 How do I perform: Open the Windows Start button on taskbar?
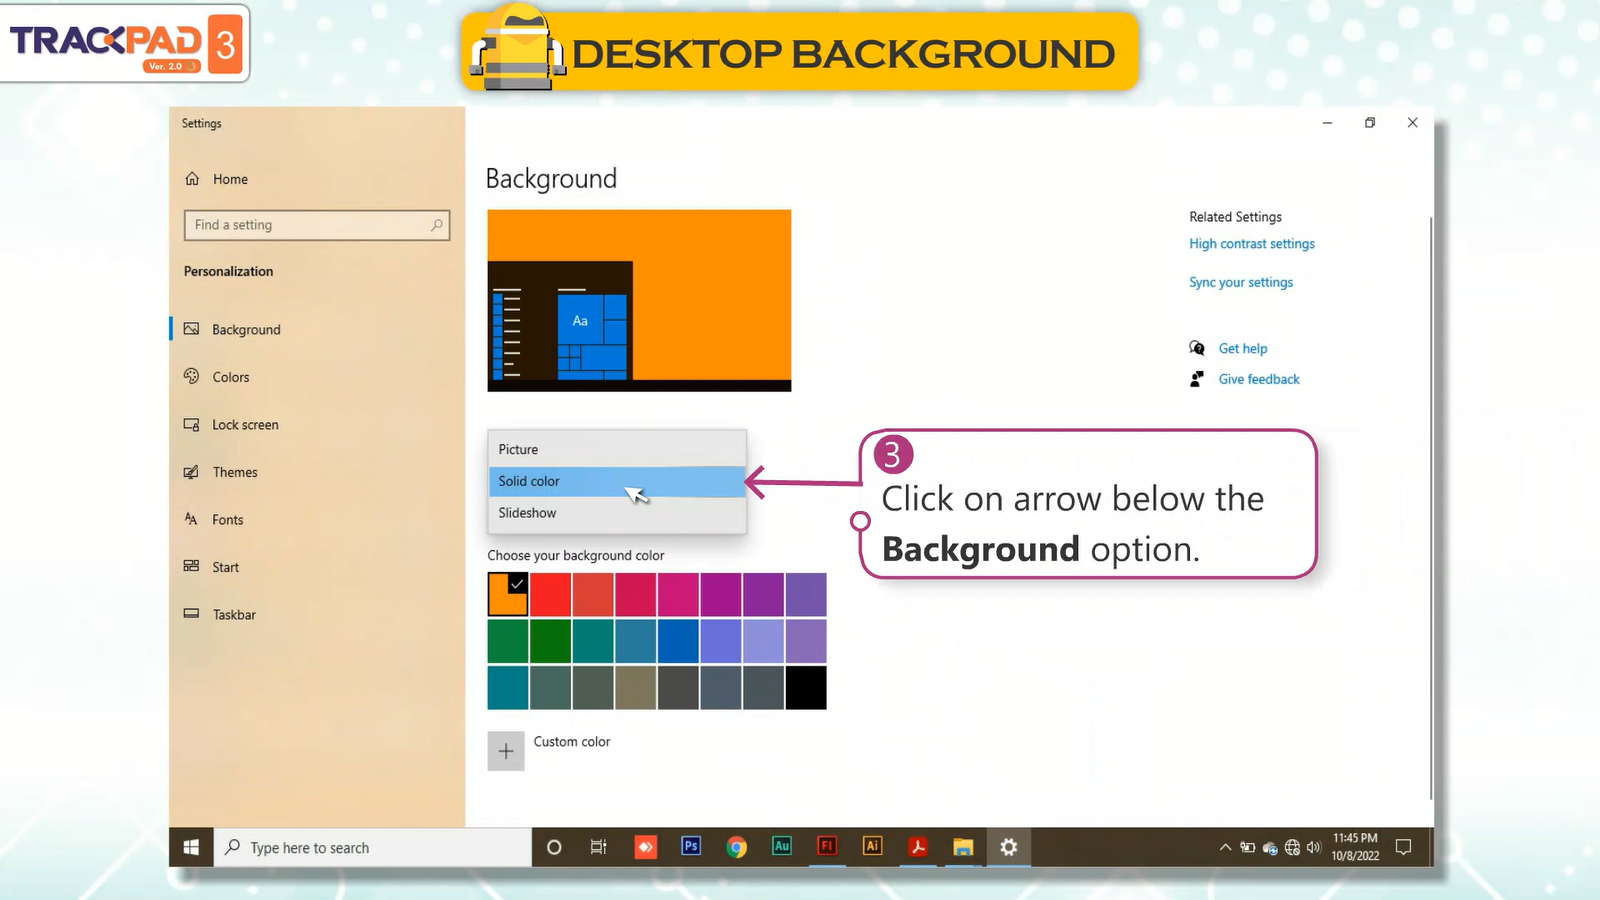pos(191,848)
